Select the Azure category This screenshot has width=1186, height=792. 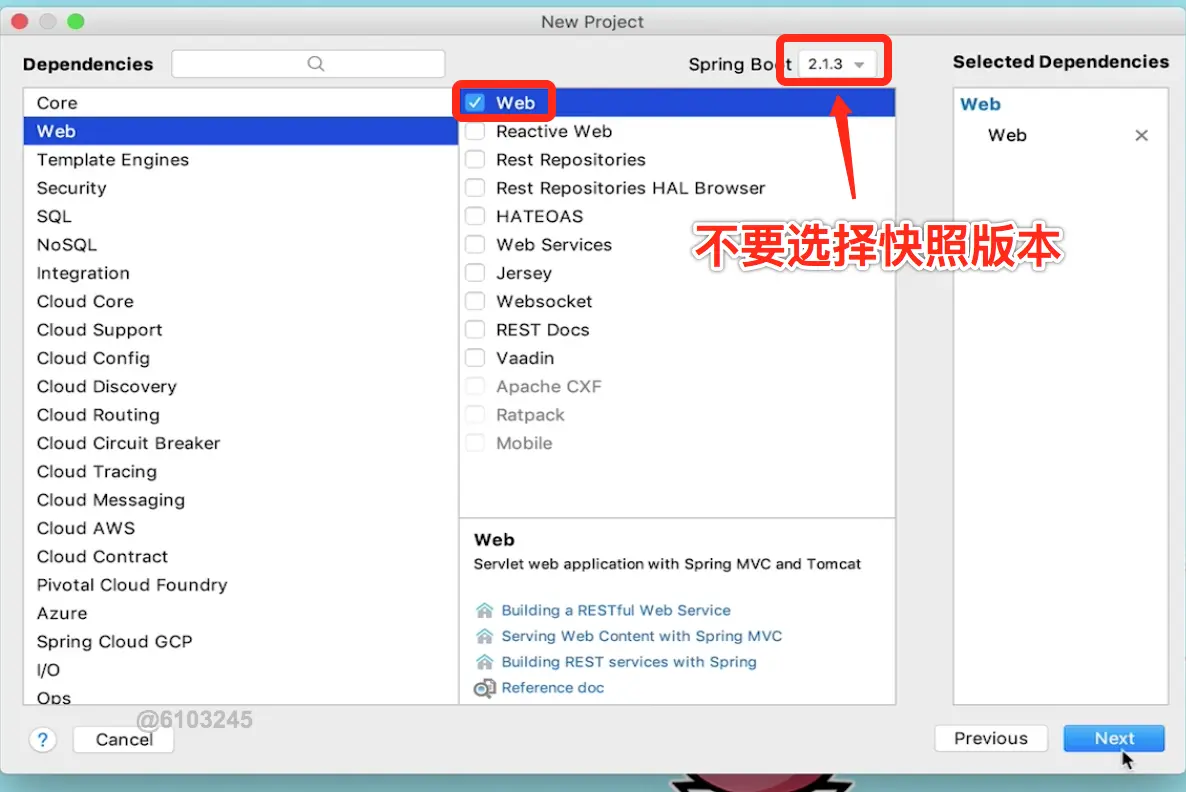(241, 613)
